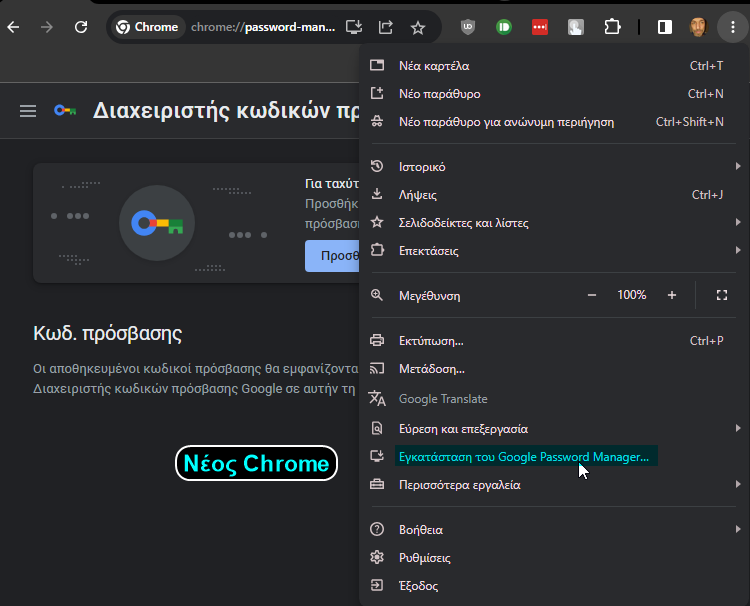Viewport: 750px width, 606px height.
Task: Click the new tab icon beside Νέα καρτέλα
Action: (377, 65)
